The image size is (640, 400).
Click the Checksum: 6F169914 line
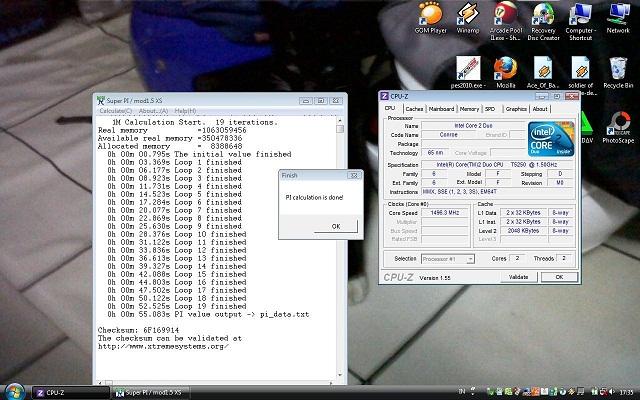(138, 330)
